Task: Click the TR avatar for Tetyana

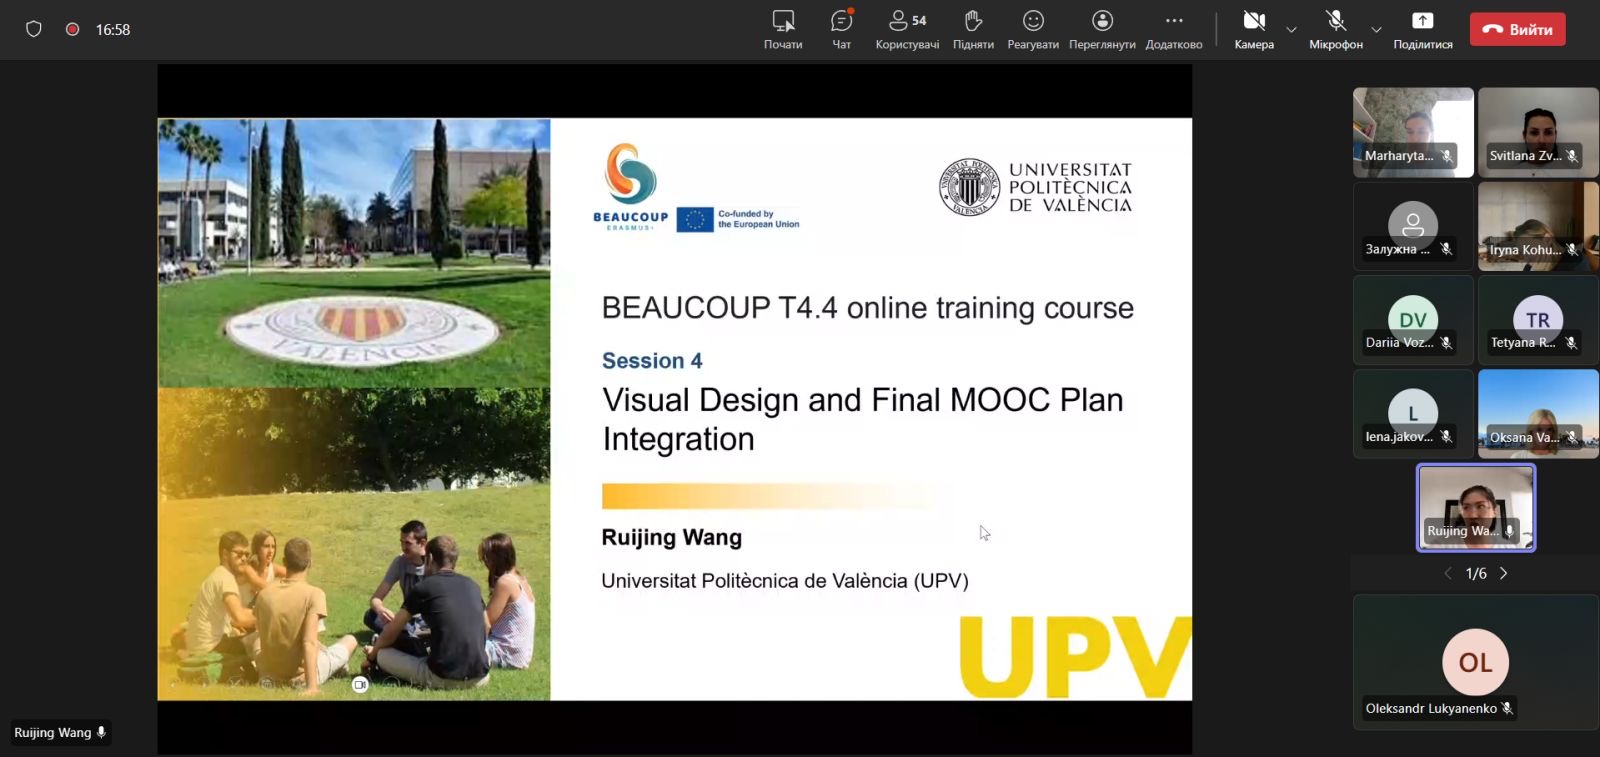Action: [1538, 318]
